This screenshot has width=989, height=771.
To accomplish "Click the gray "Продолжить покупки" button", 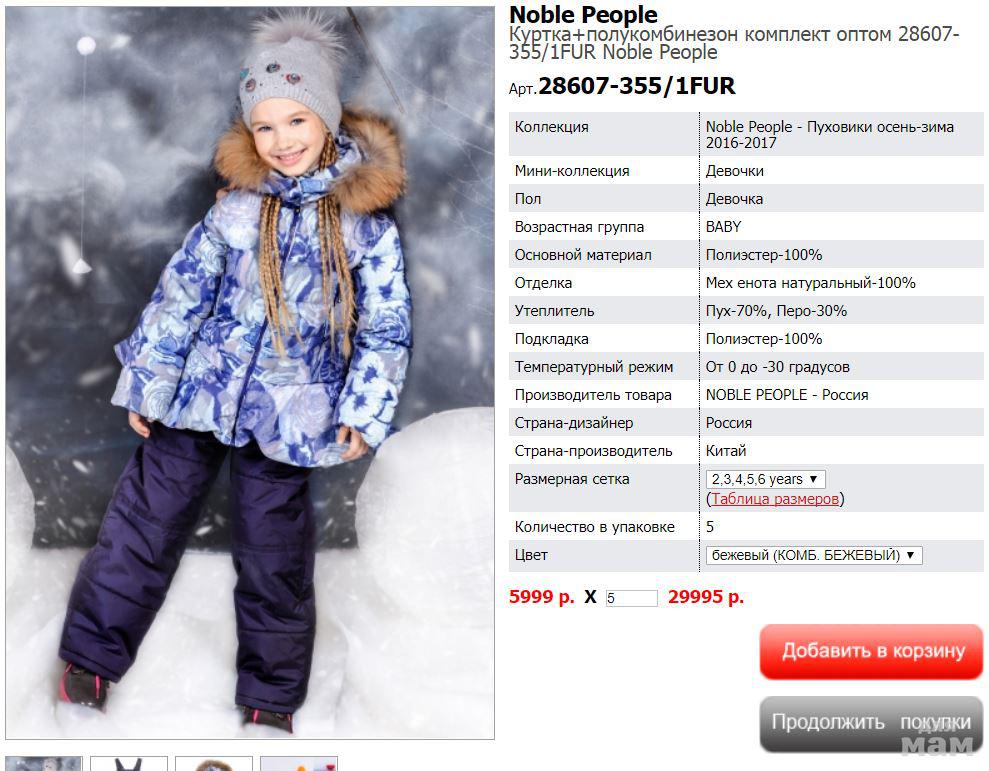I will (872, 723).
